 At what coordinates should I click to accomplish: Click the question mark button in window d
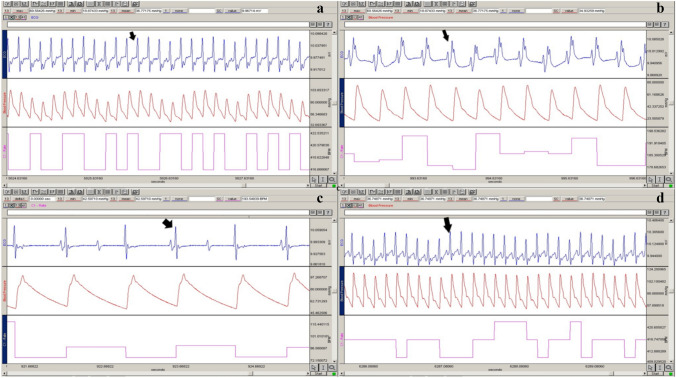click(x=665, y=212)
